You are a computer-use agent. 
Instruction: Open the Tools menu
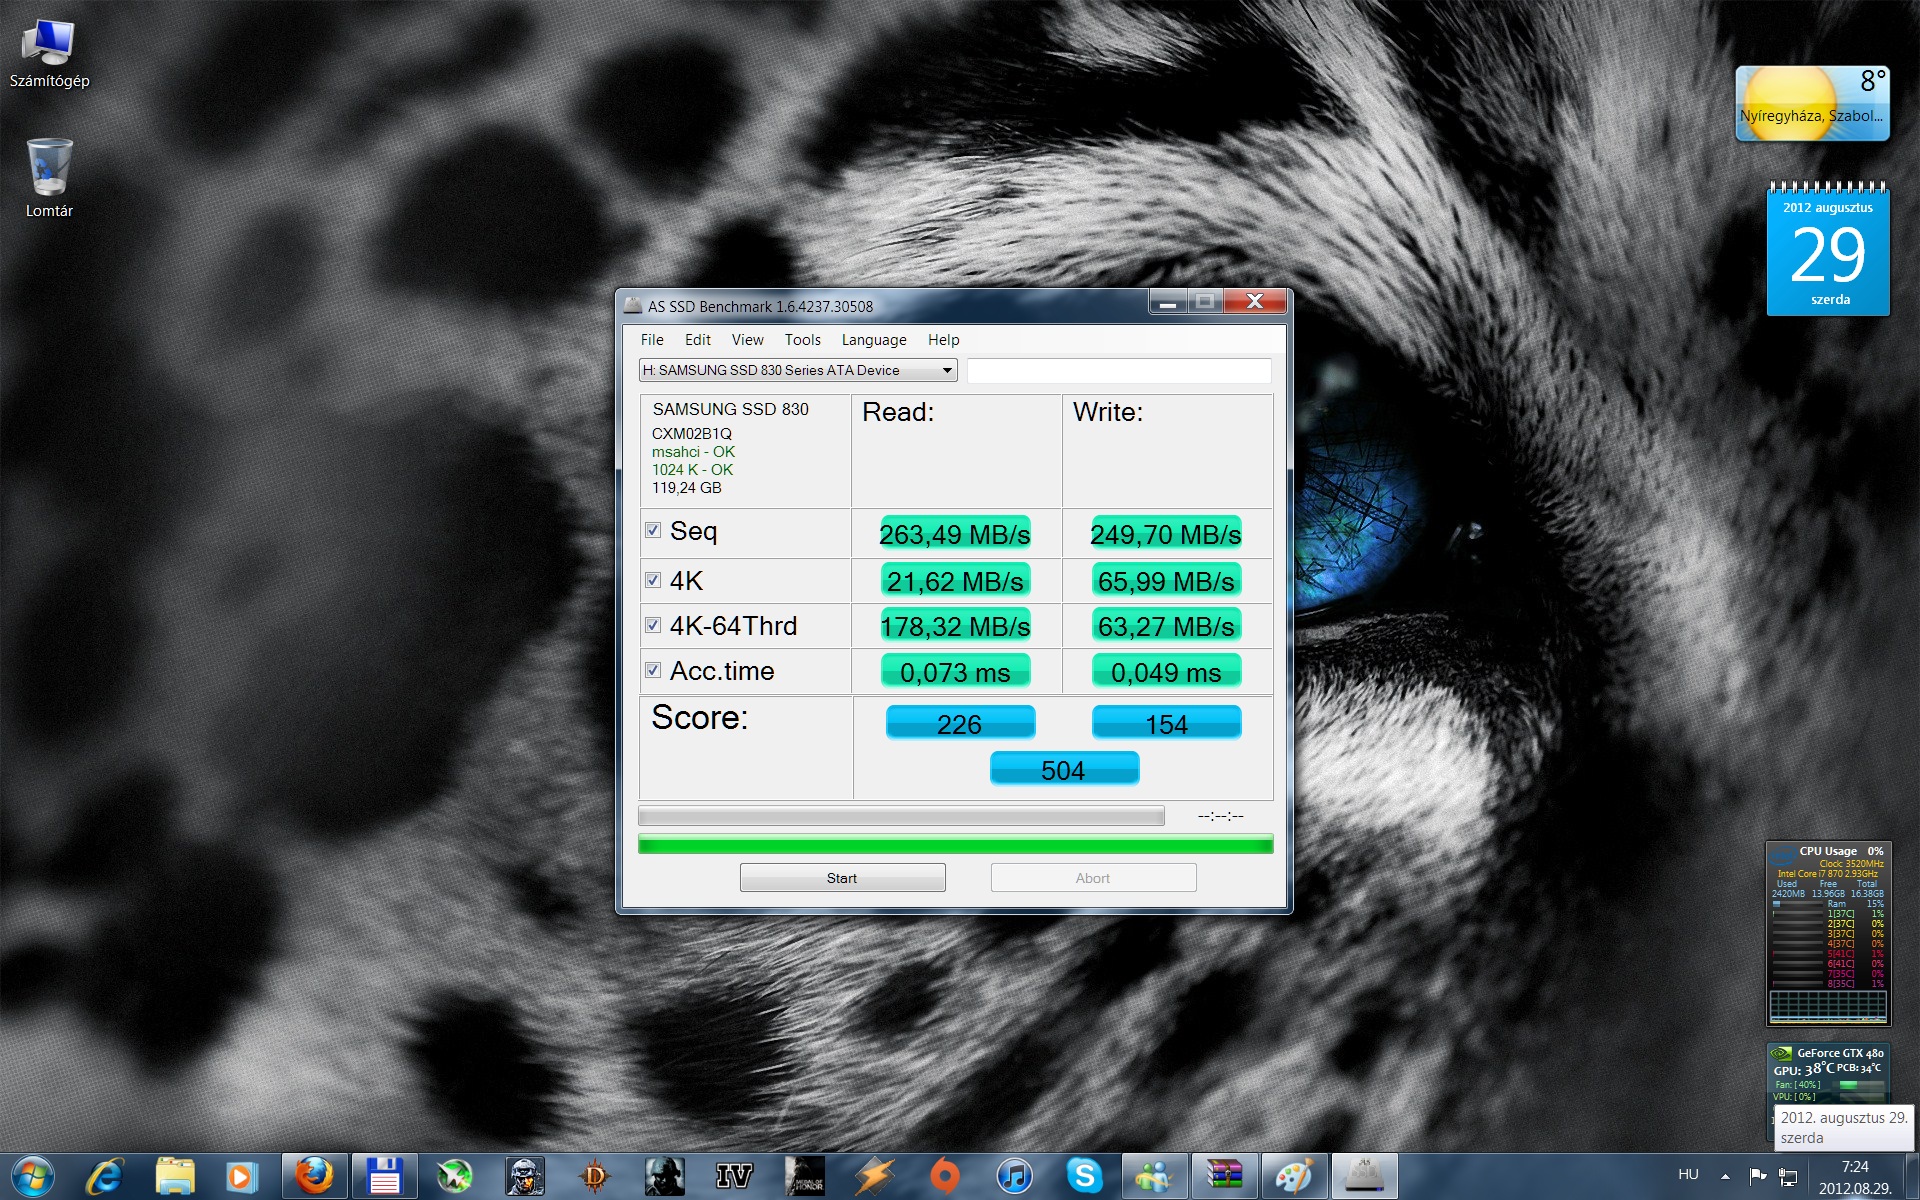802,340
